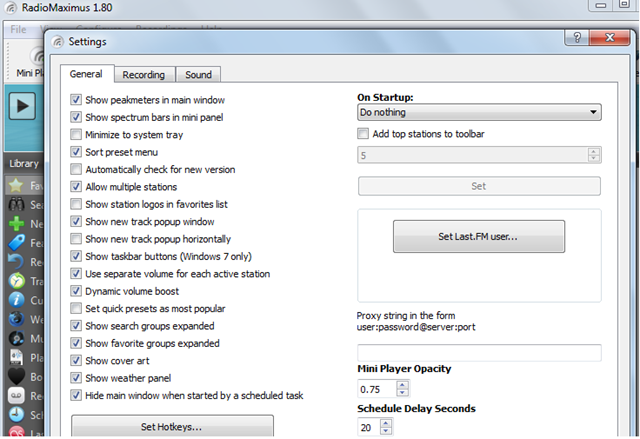Click the Last.fm icon in Library sidebar
Image resolution: width=640 pixels, height=439 pixels.
click(15, 433)
